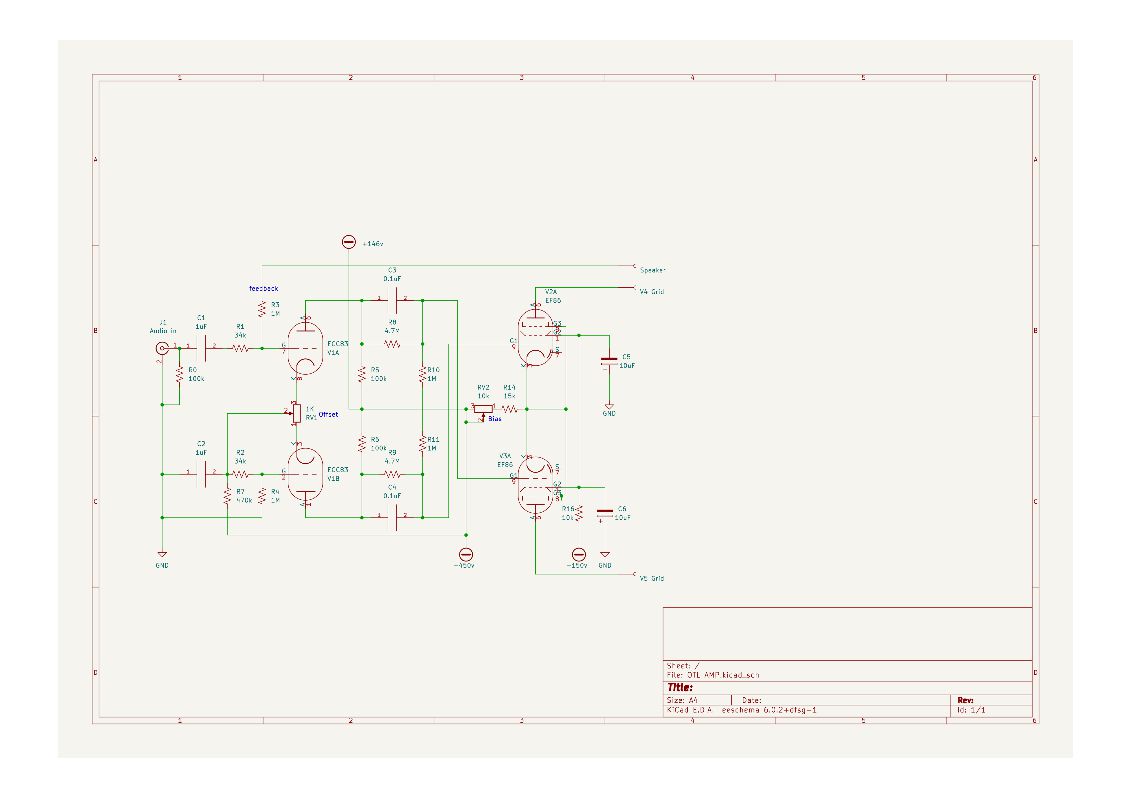The width and height of the screenshot is (1123, 794).
Task: Select resistor R14 15k symbol
Action: coord(509,409)
